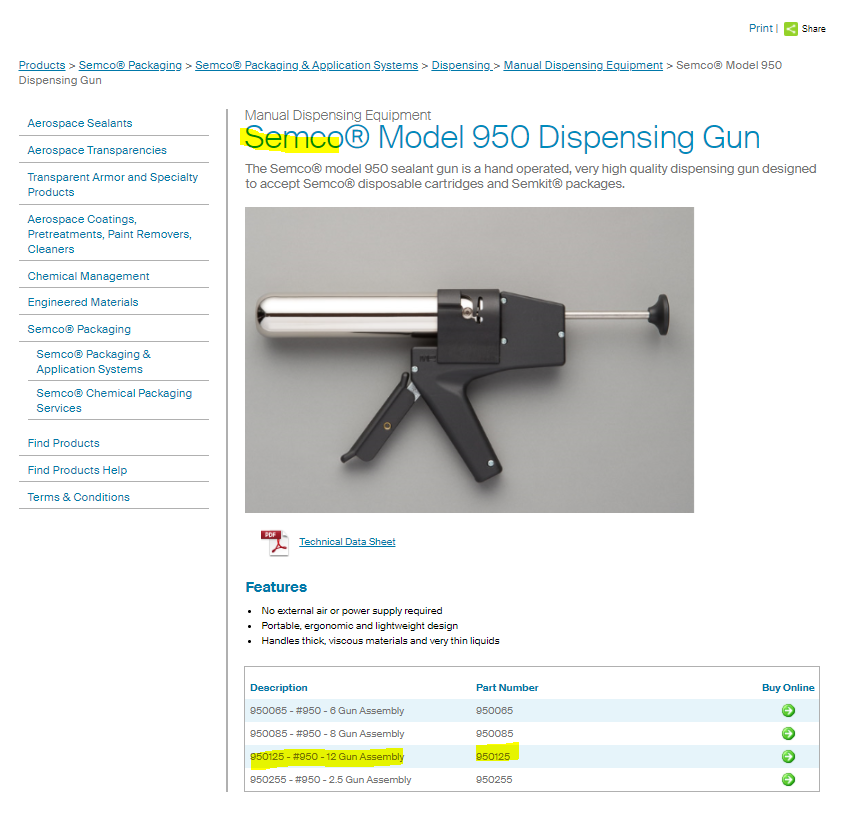
Task: Click the green Share icon
Action: 791,29
